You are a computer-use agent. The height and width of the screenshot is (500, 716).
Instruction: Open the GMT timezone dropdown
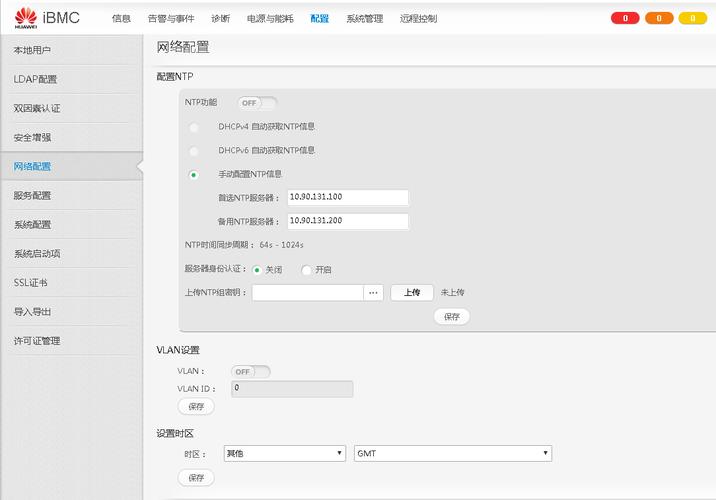453,453
